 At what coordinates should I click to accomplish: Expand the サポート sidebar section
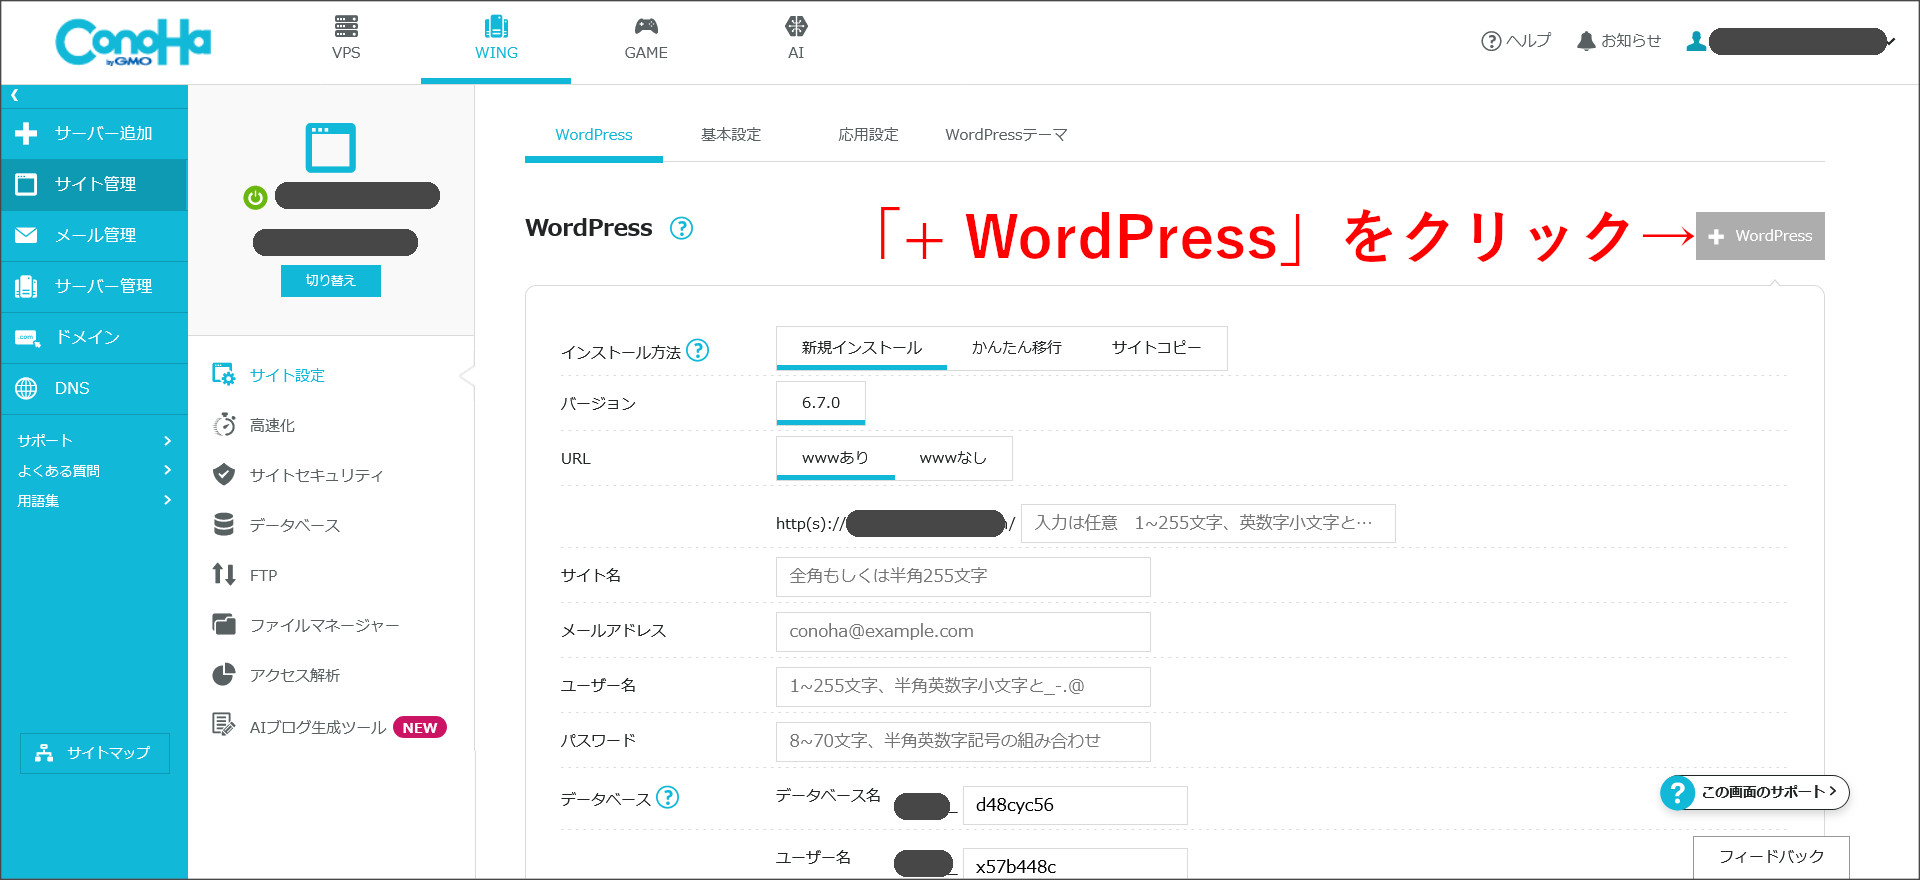(94, 440)
